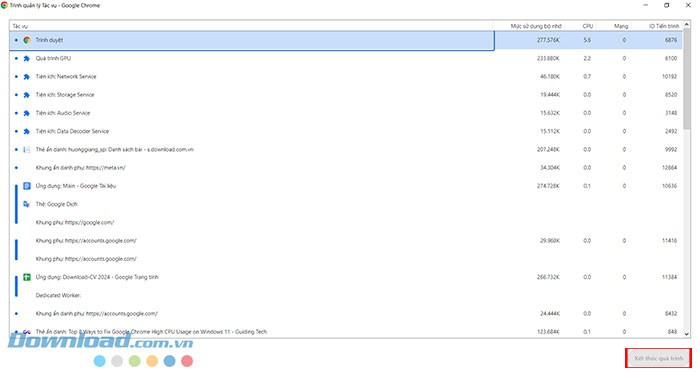Sort processes by the CPU column header
The image size is (700, 372).
pos(588,26)
